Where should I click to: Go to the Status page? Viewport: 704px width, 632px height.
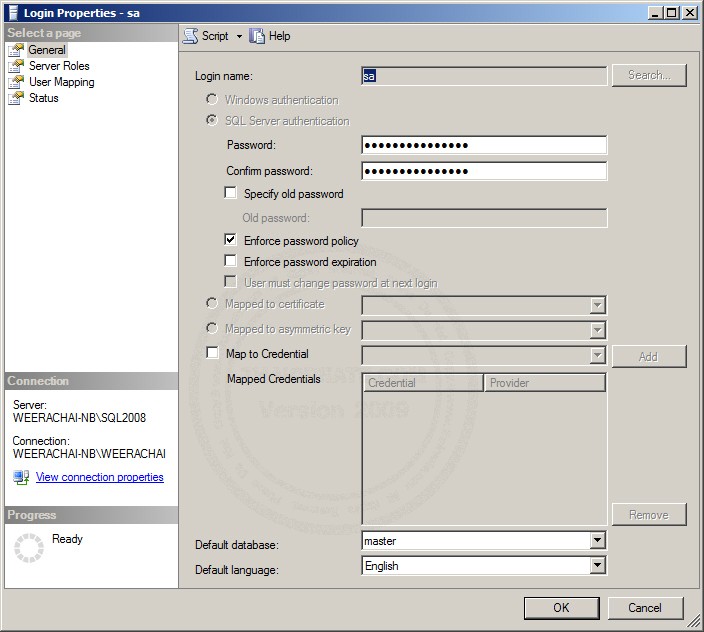pos(44,98)
